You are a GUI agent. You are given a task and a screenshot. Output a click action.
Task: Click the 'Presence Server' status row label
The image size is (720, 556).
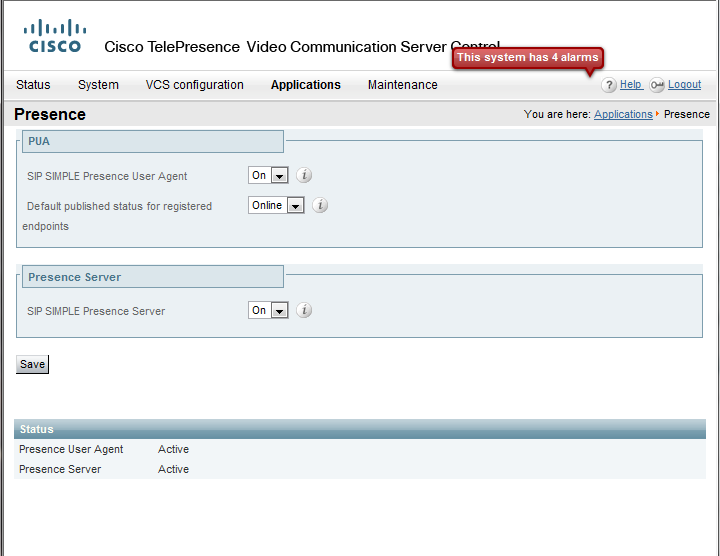(x=60, y=469)
